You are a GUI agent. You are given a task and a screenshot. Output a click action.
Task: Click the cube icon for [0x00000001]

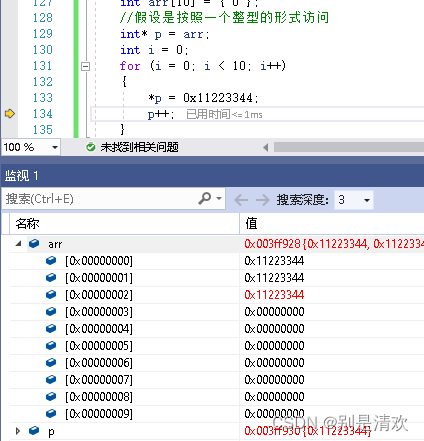click(x=51, y=277)
